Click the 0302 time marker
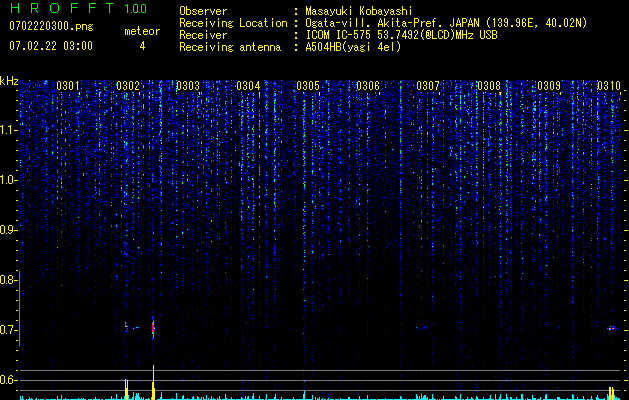629x400 pixels. (x=128, y=85)
